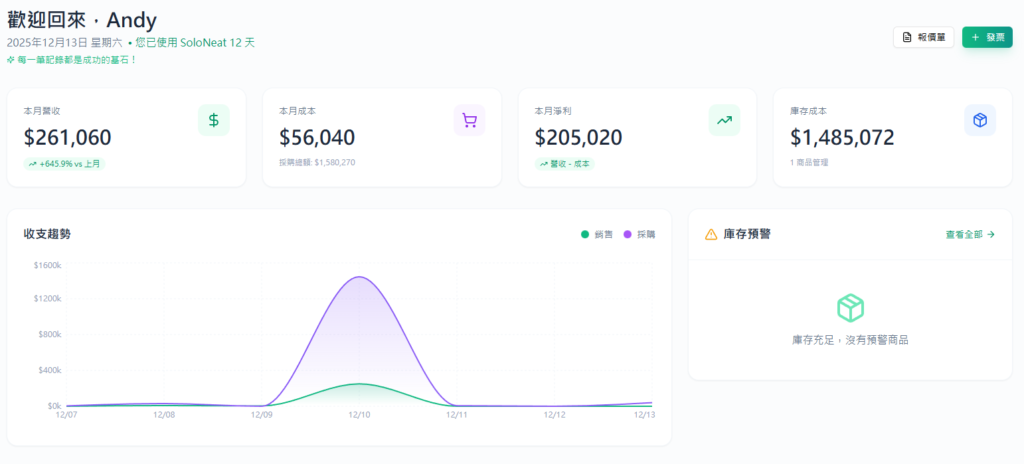The height and width of the screenshot is (464, 1024).
Task: Click the green package icon in inventory alert panel
Action: (x=850, y=308)
